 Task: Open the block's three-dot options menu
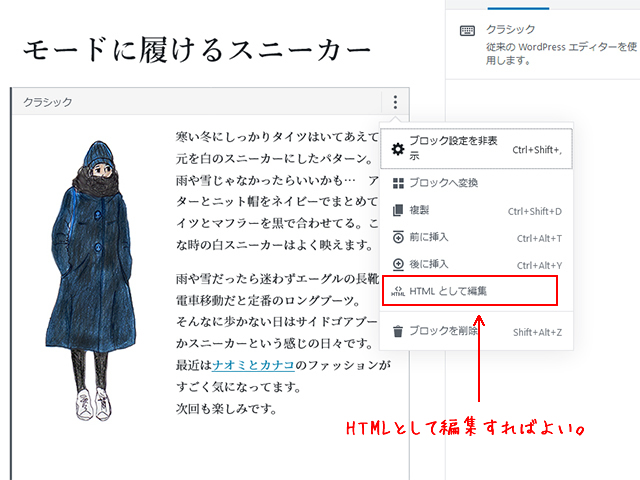click(395, 102)
